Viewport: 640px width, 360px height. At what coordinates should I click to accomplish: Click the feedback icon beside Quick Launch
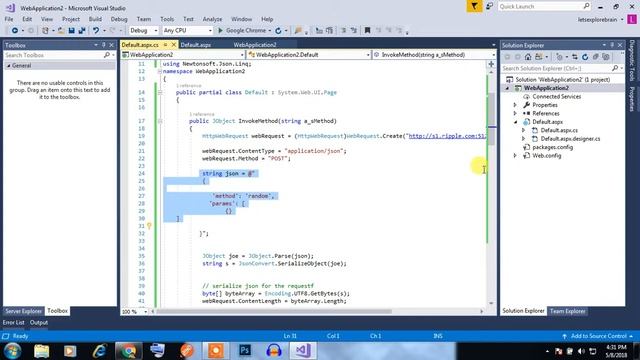point(489,6)
